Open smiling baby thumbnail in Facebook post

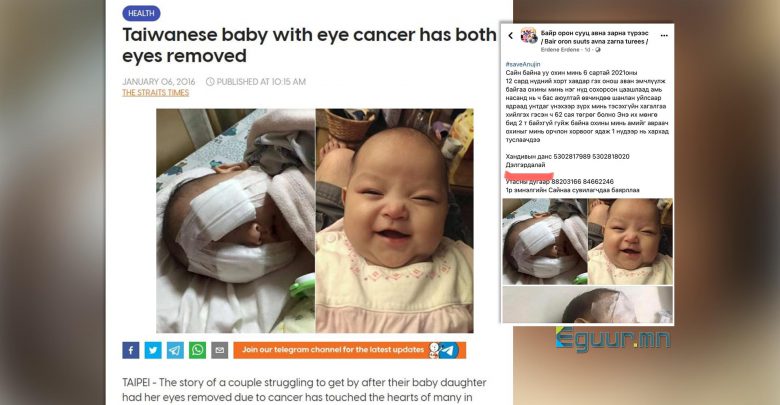(630, 242)
